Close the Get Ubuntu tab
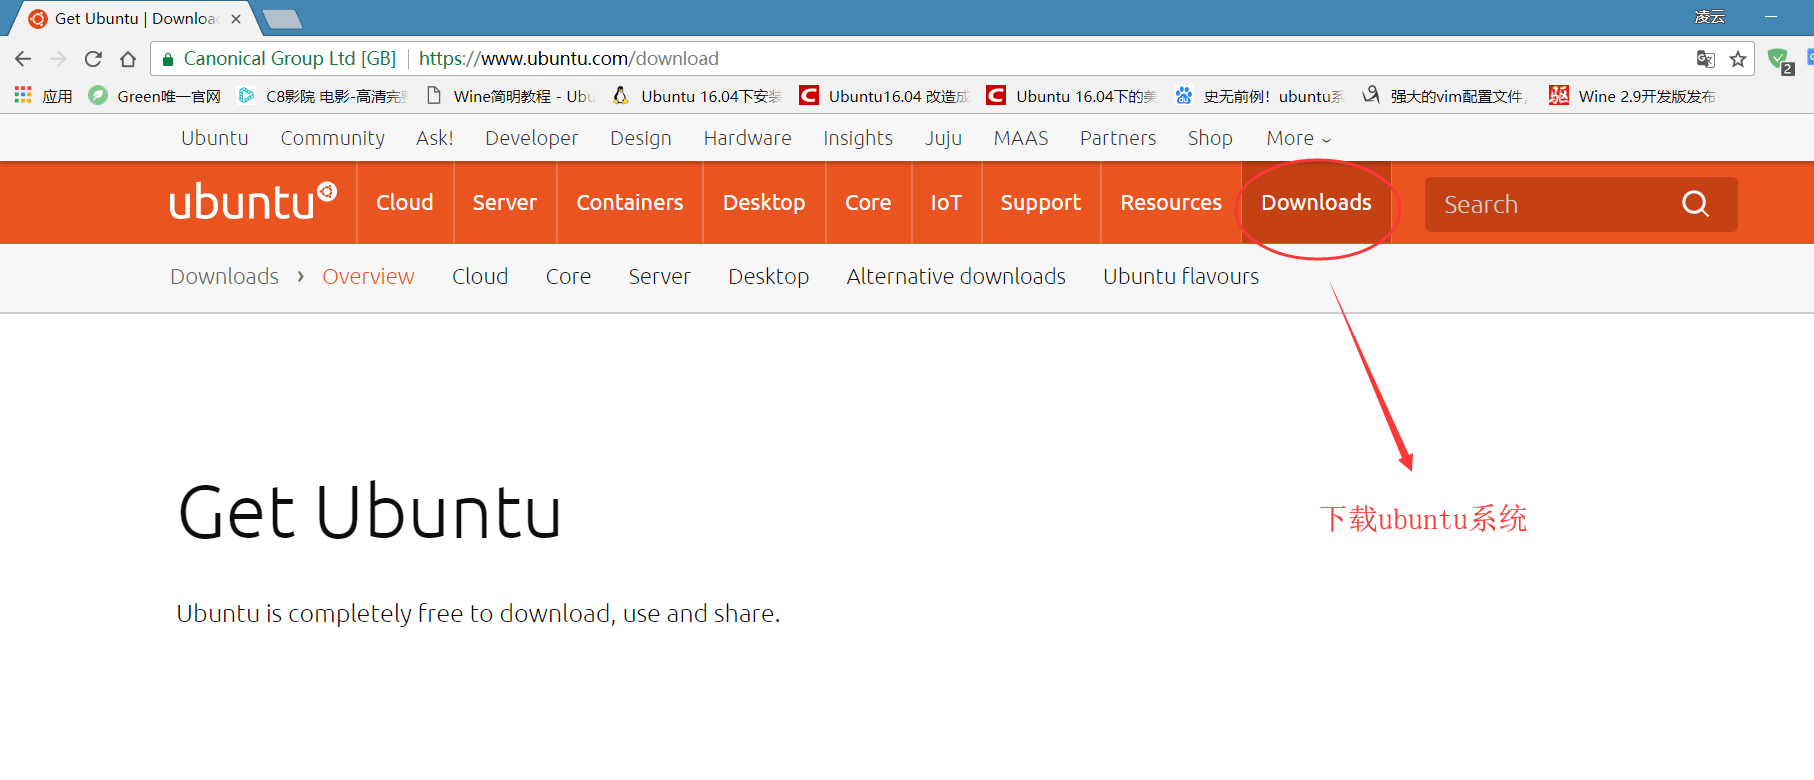The image size is (1814, 780). coord(236,19)
